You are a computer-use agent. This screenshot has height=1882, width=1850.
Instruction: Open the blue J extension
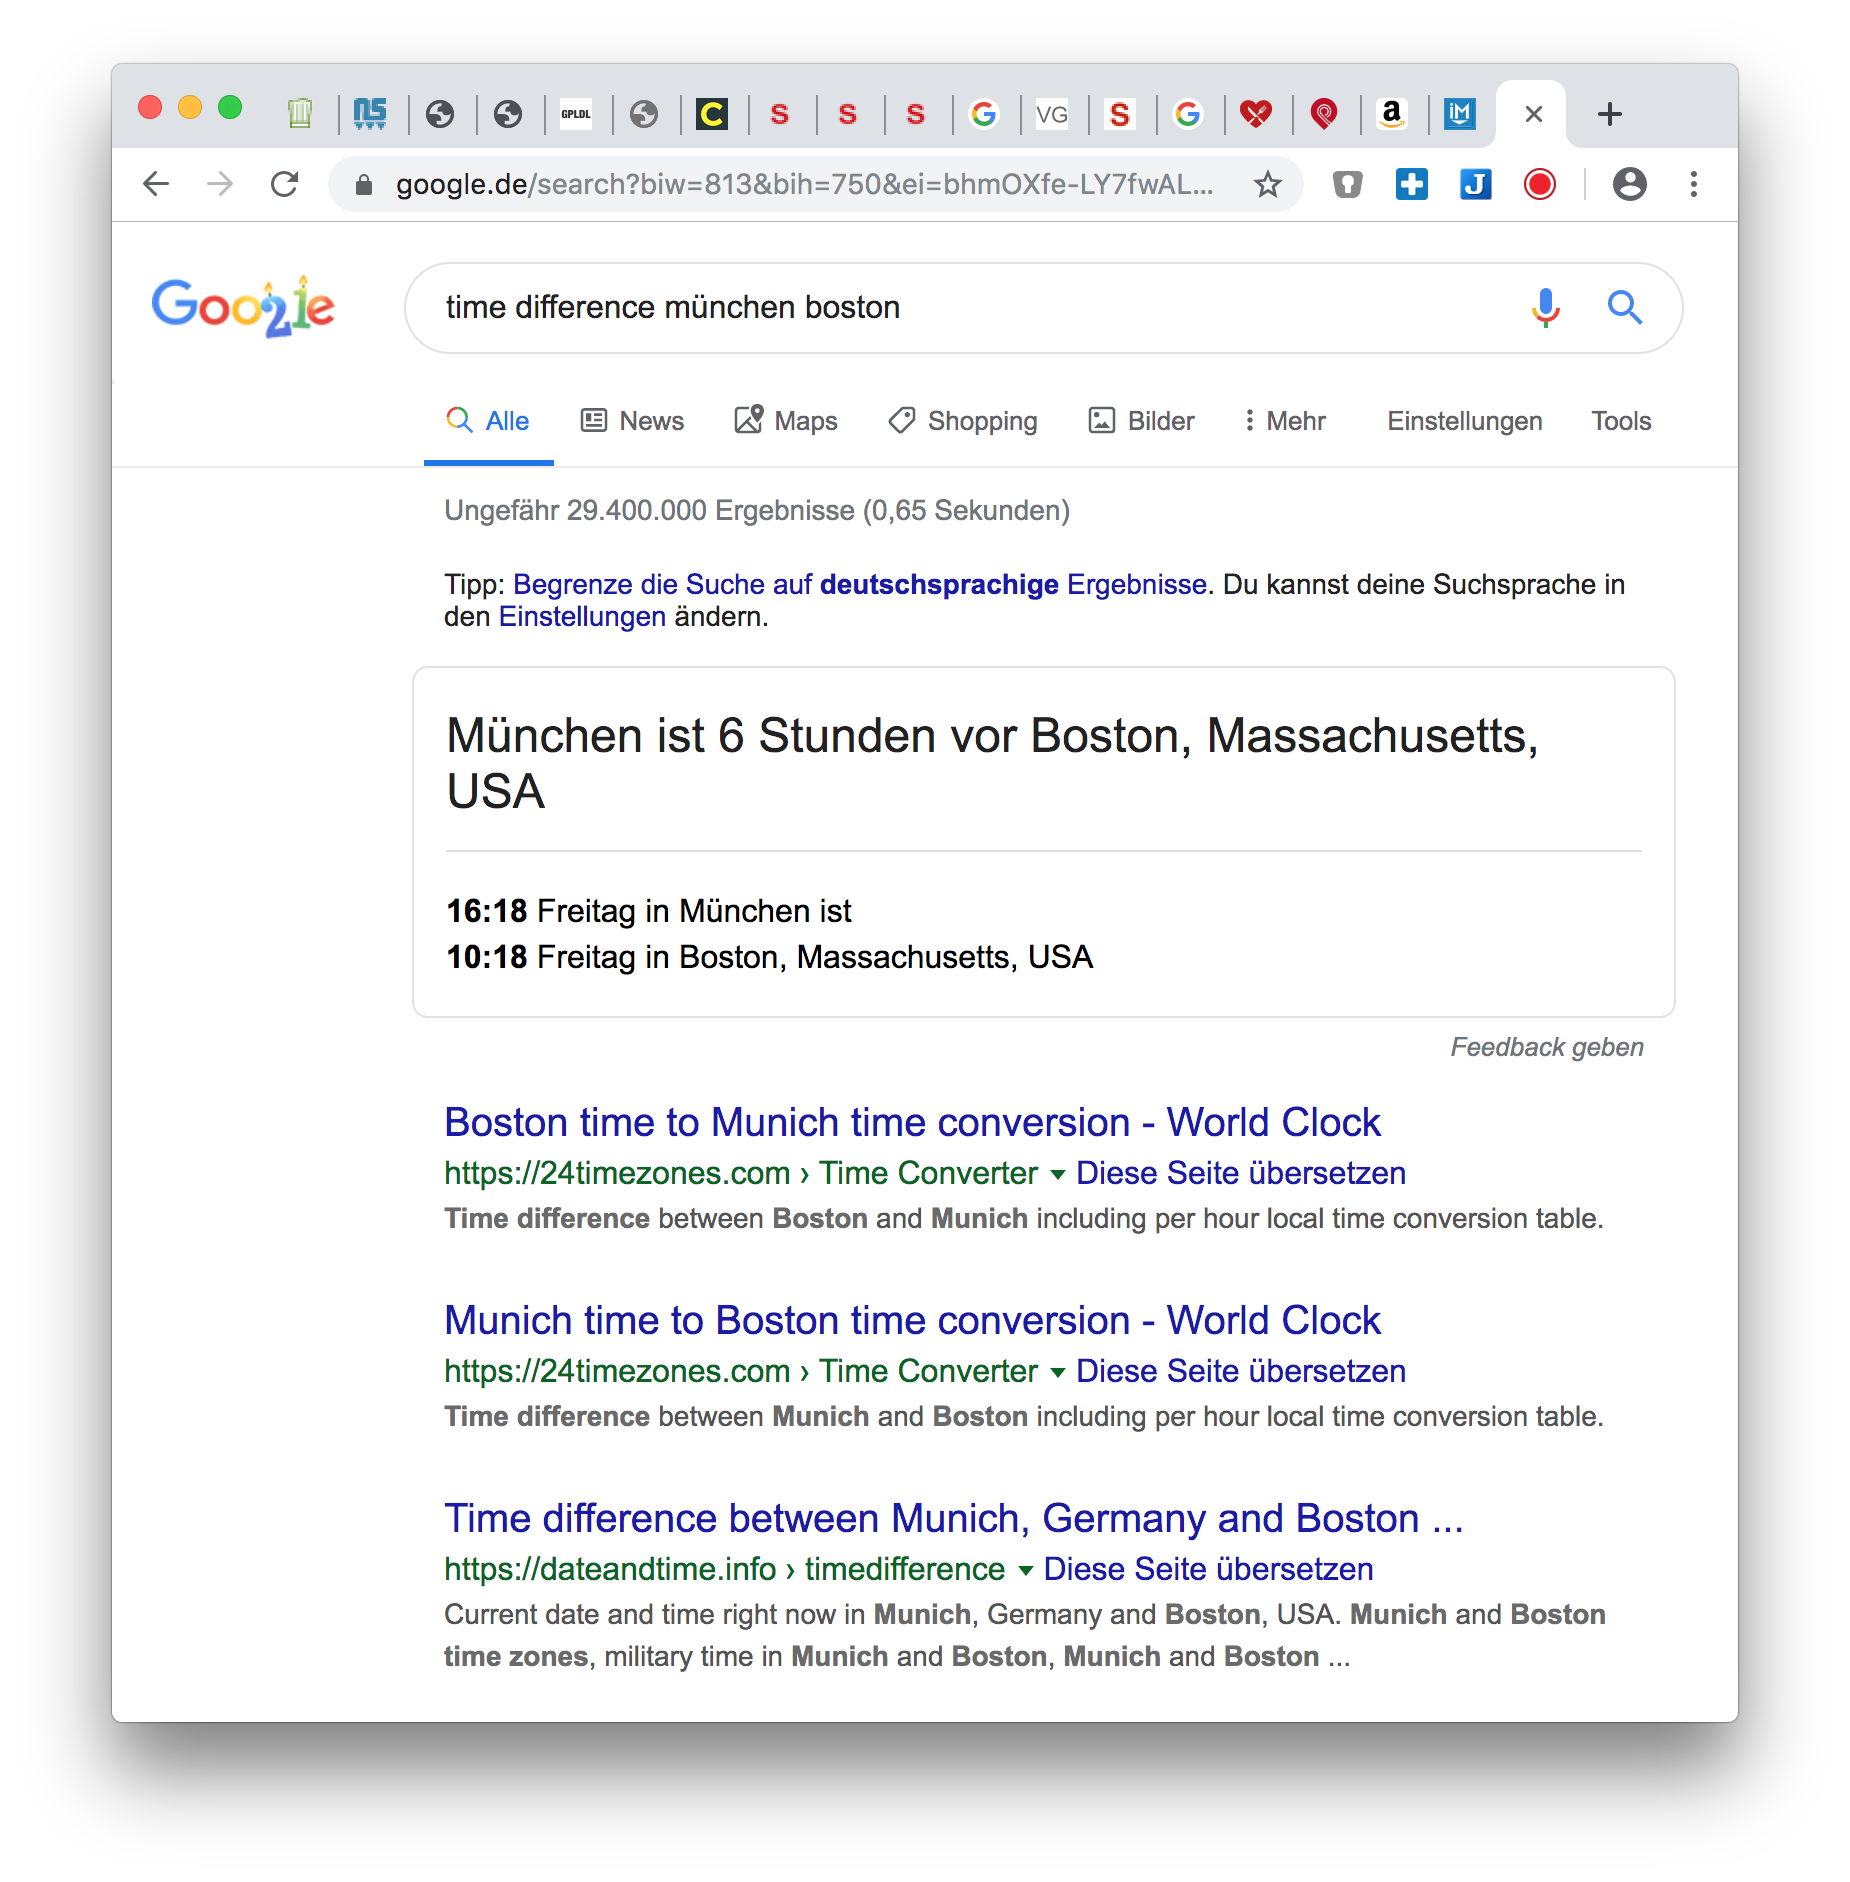pos(1476,184)
